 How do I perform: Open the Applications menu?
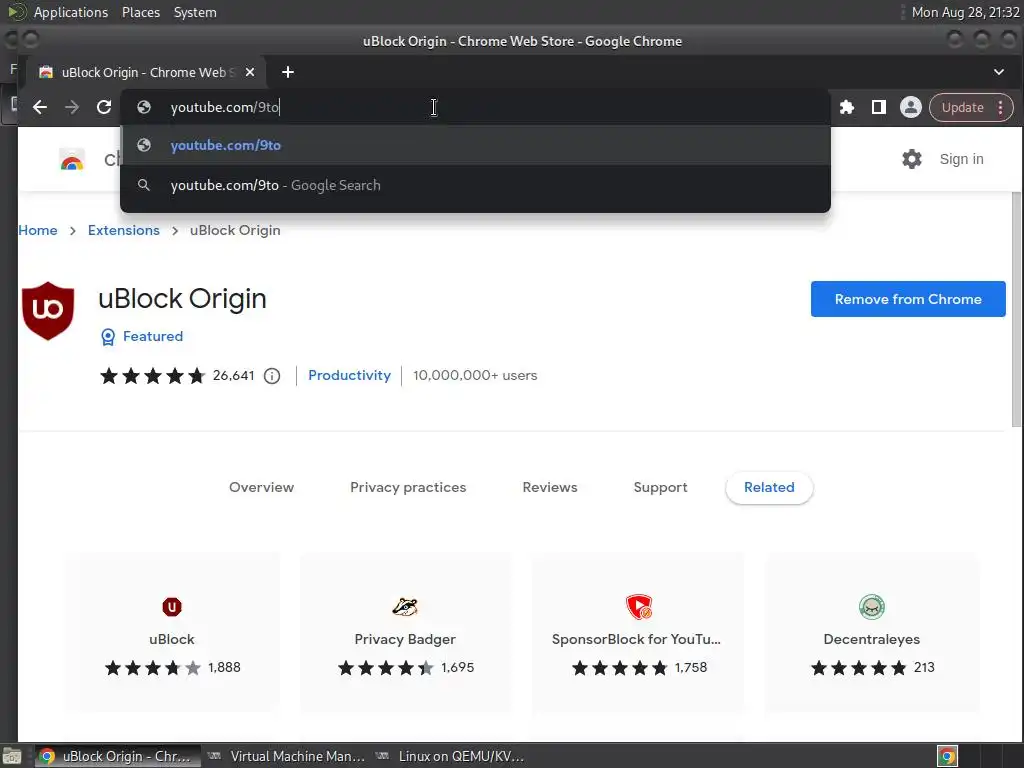(x=71, y=12)
